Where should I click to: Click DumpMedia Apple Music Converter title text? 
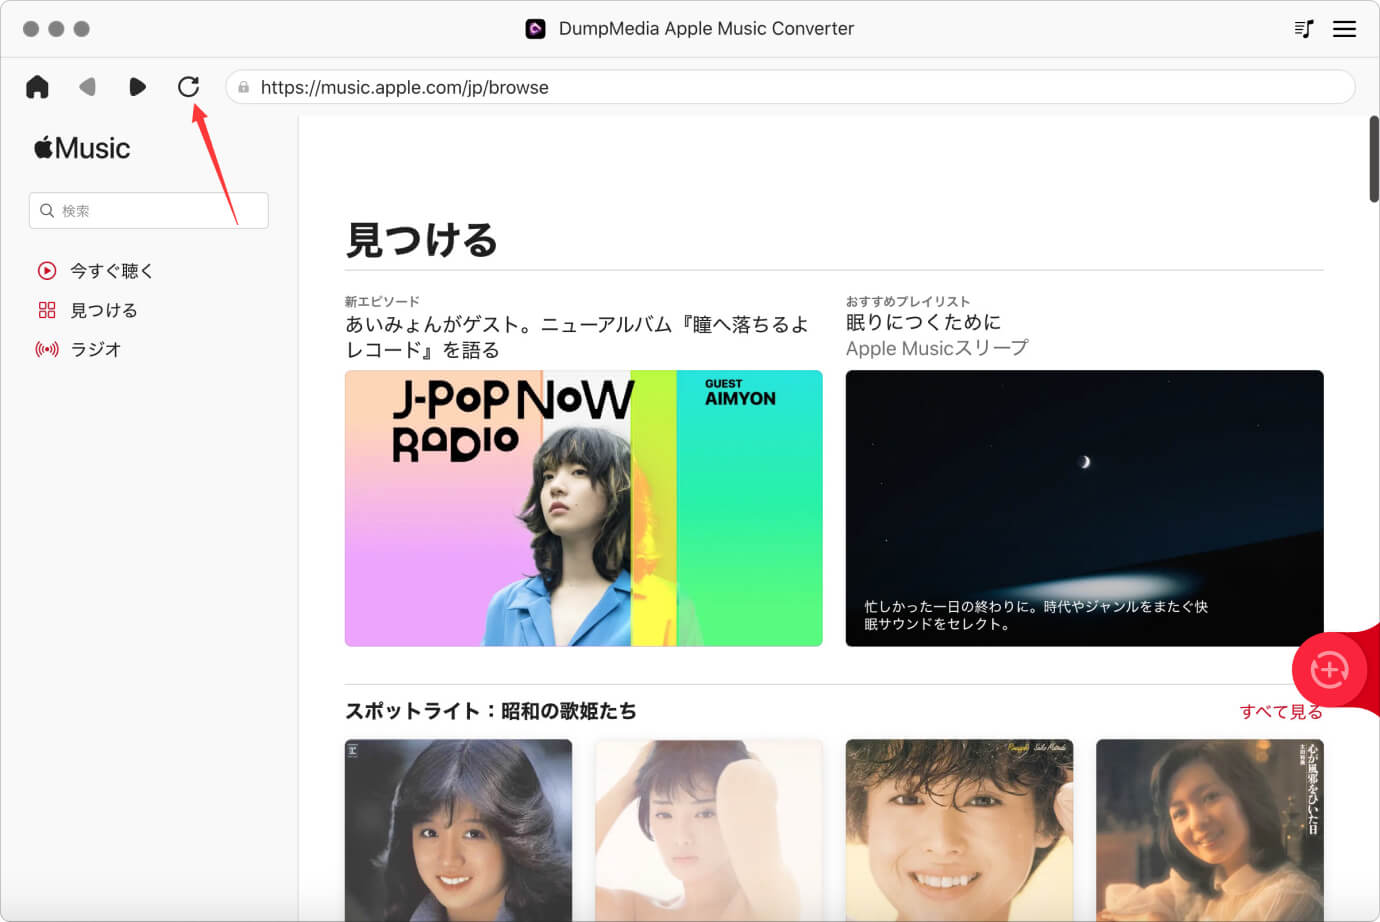tap(706, 29)
